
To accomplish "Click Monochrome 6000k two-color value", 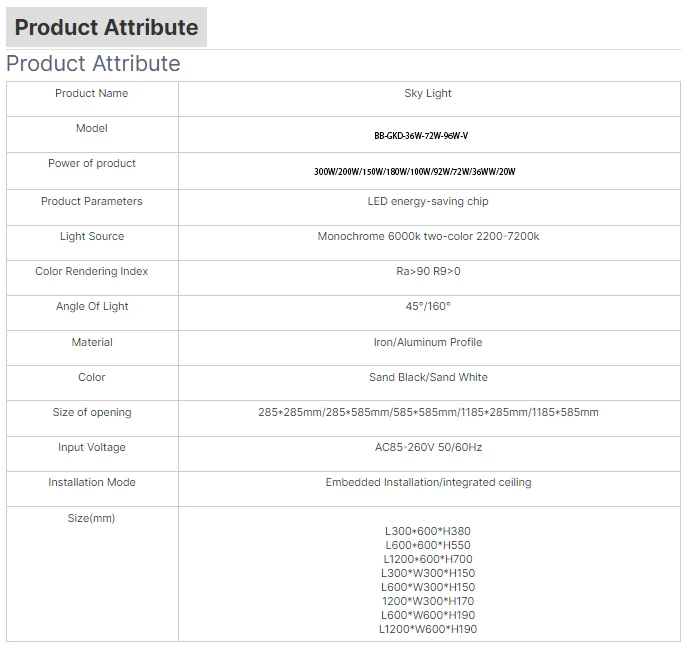I will (x=428, y=237).
